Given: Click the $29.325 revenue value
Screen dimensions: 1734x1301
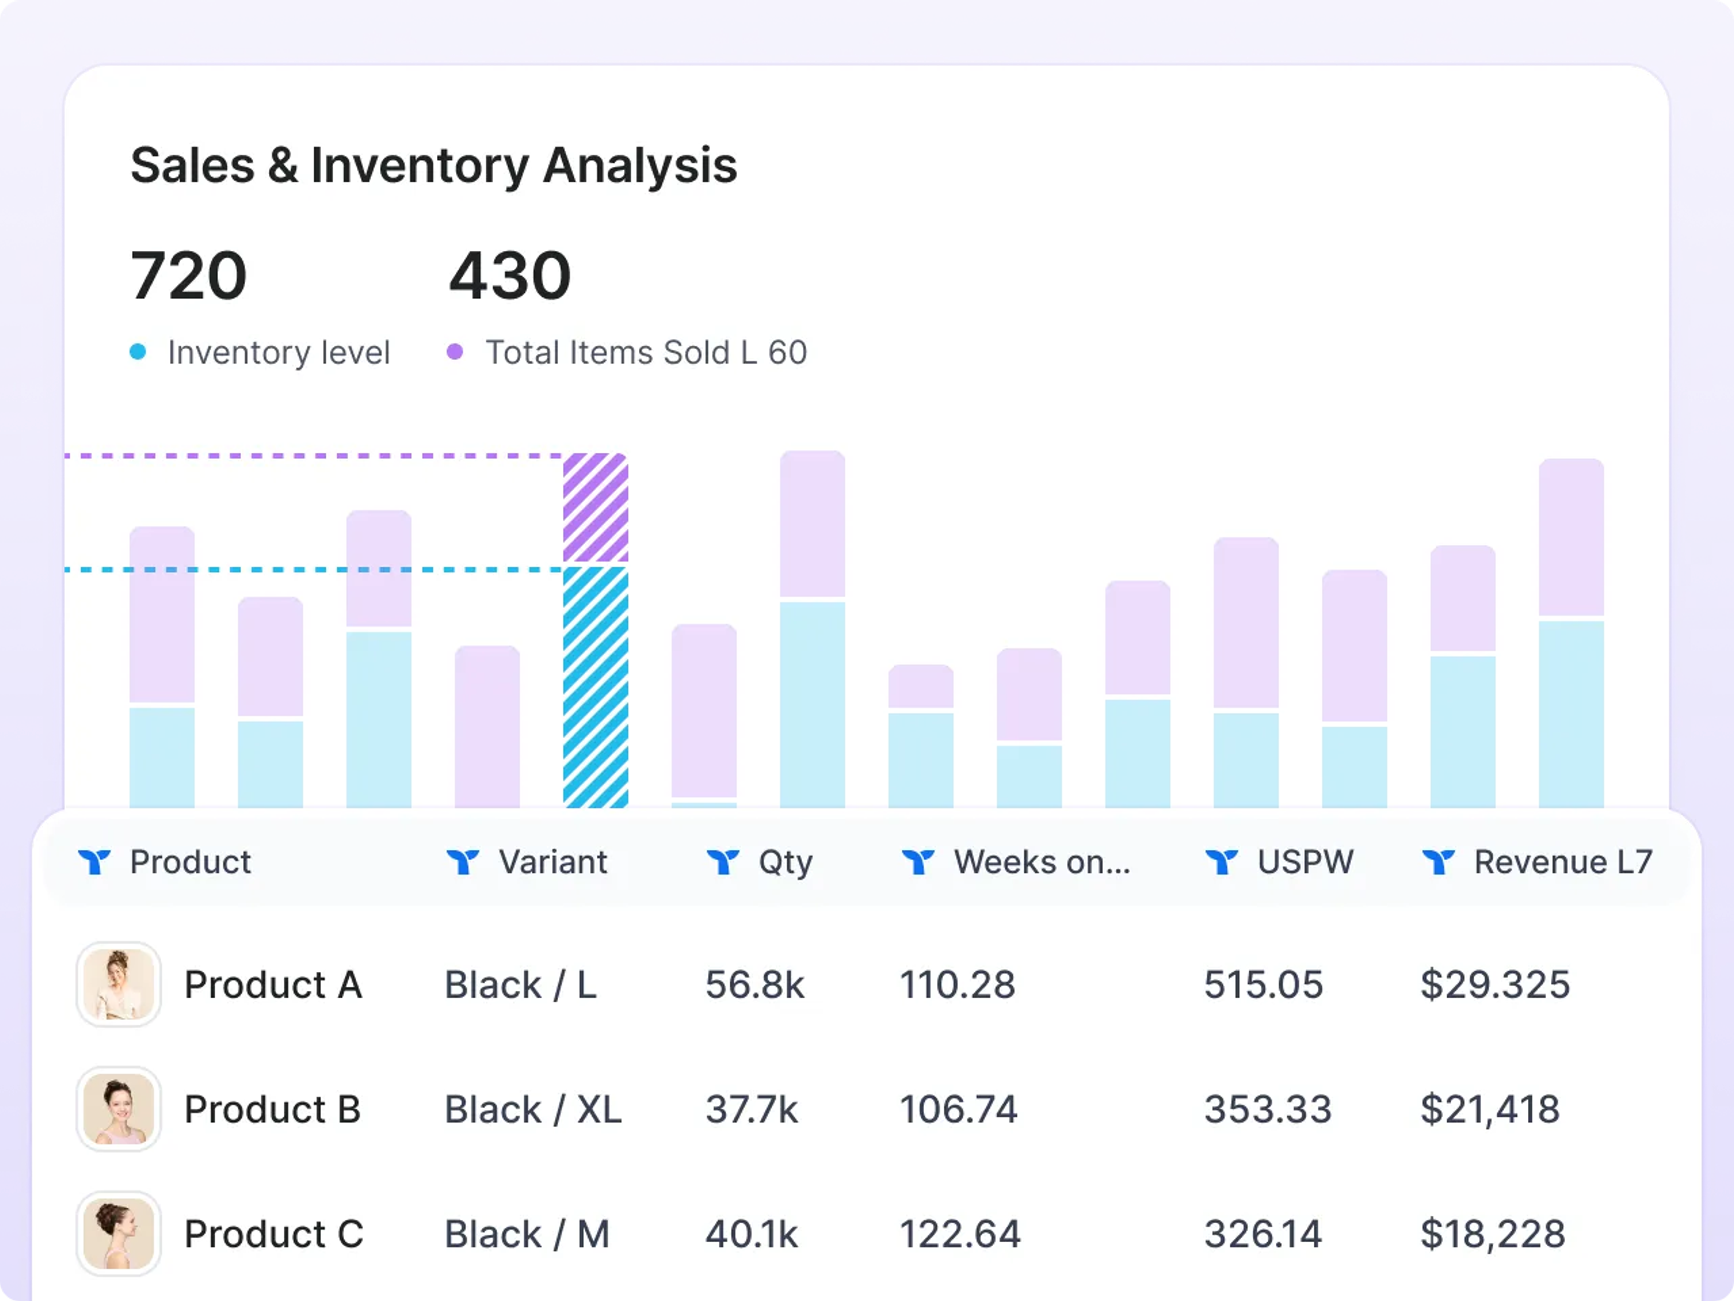Looking at the screenshot, I should click(1495, 985).
